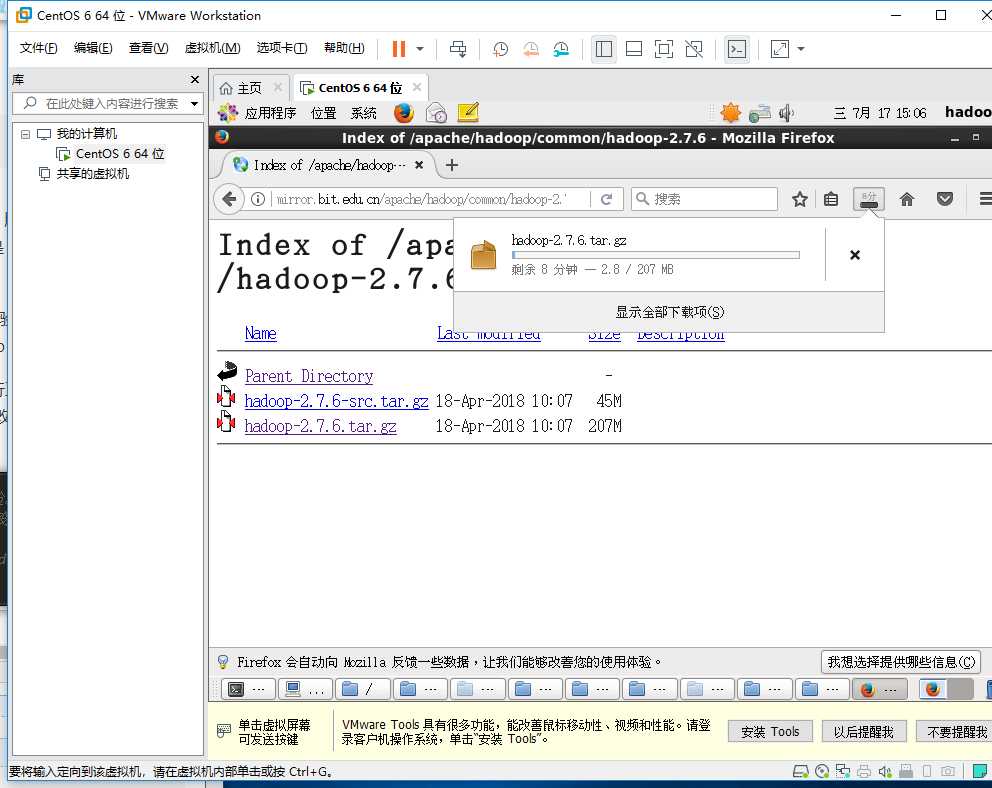992x788 pixels.
Task: Toggle the console view icon in VMware toolbar
Action: tap(737, 49)
